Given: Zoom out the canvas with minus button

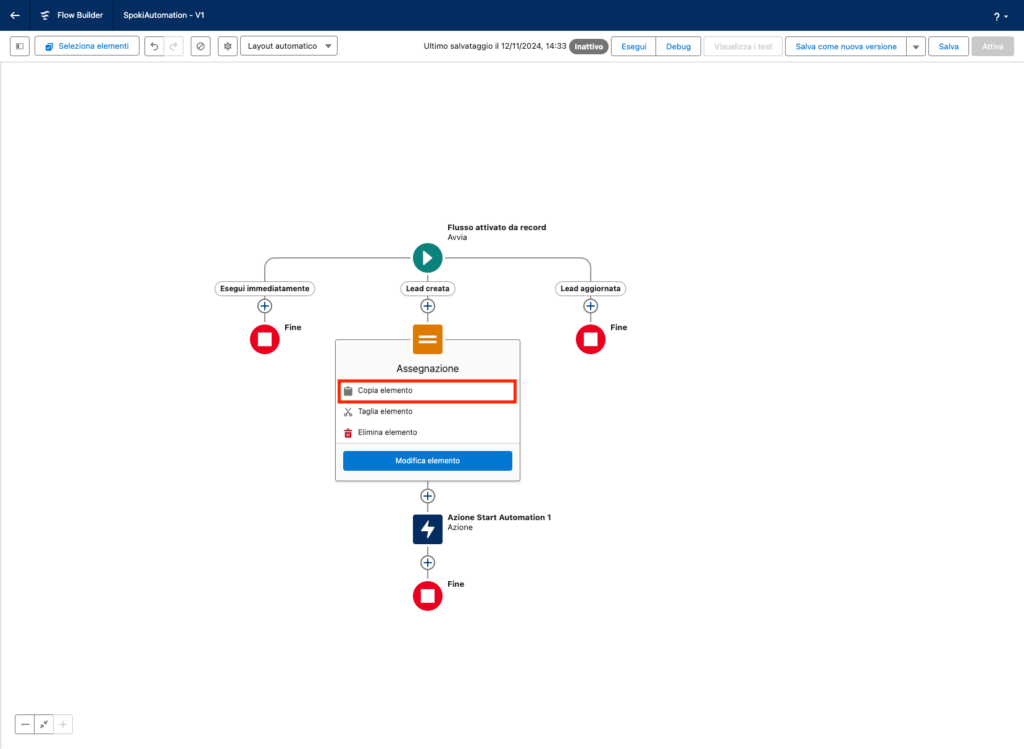Looking at the screenshot, I should pyautogui.click(x=25, y=724).
